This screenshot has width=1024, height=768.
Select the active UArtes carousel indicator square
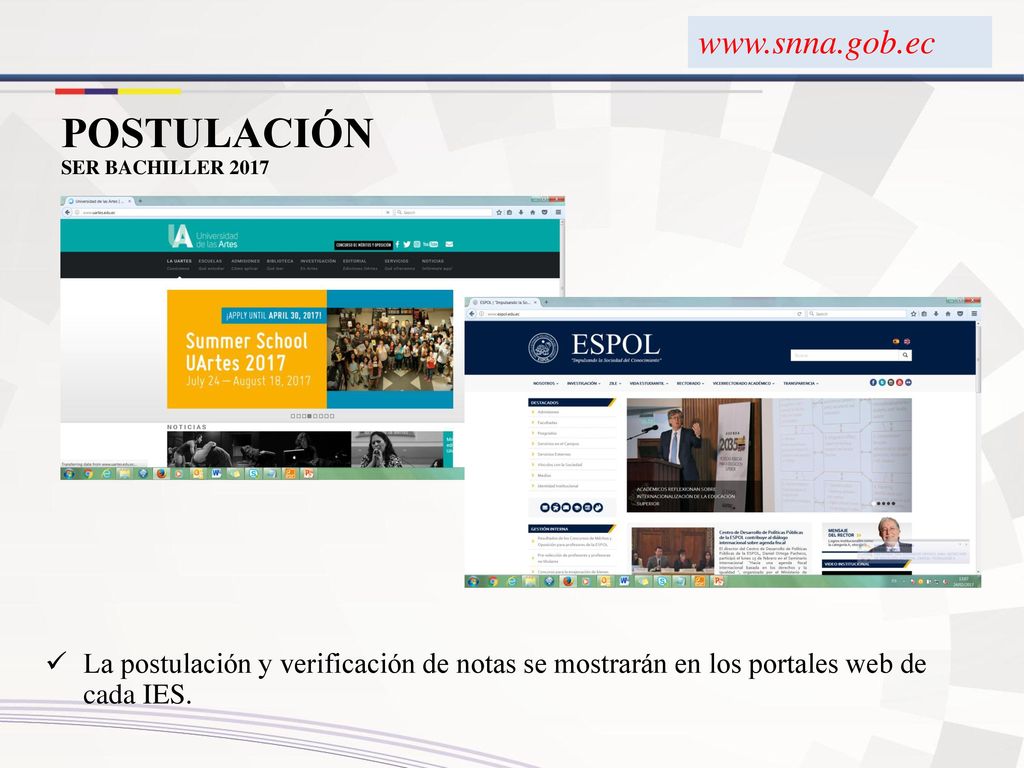pos(310,416)
